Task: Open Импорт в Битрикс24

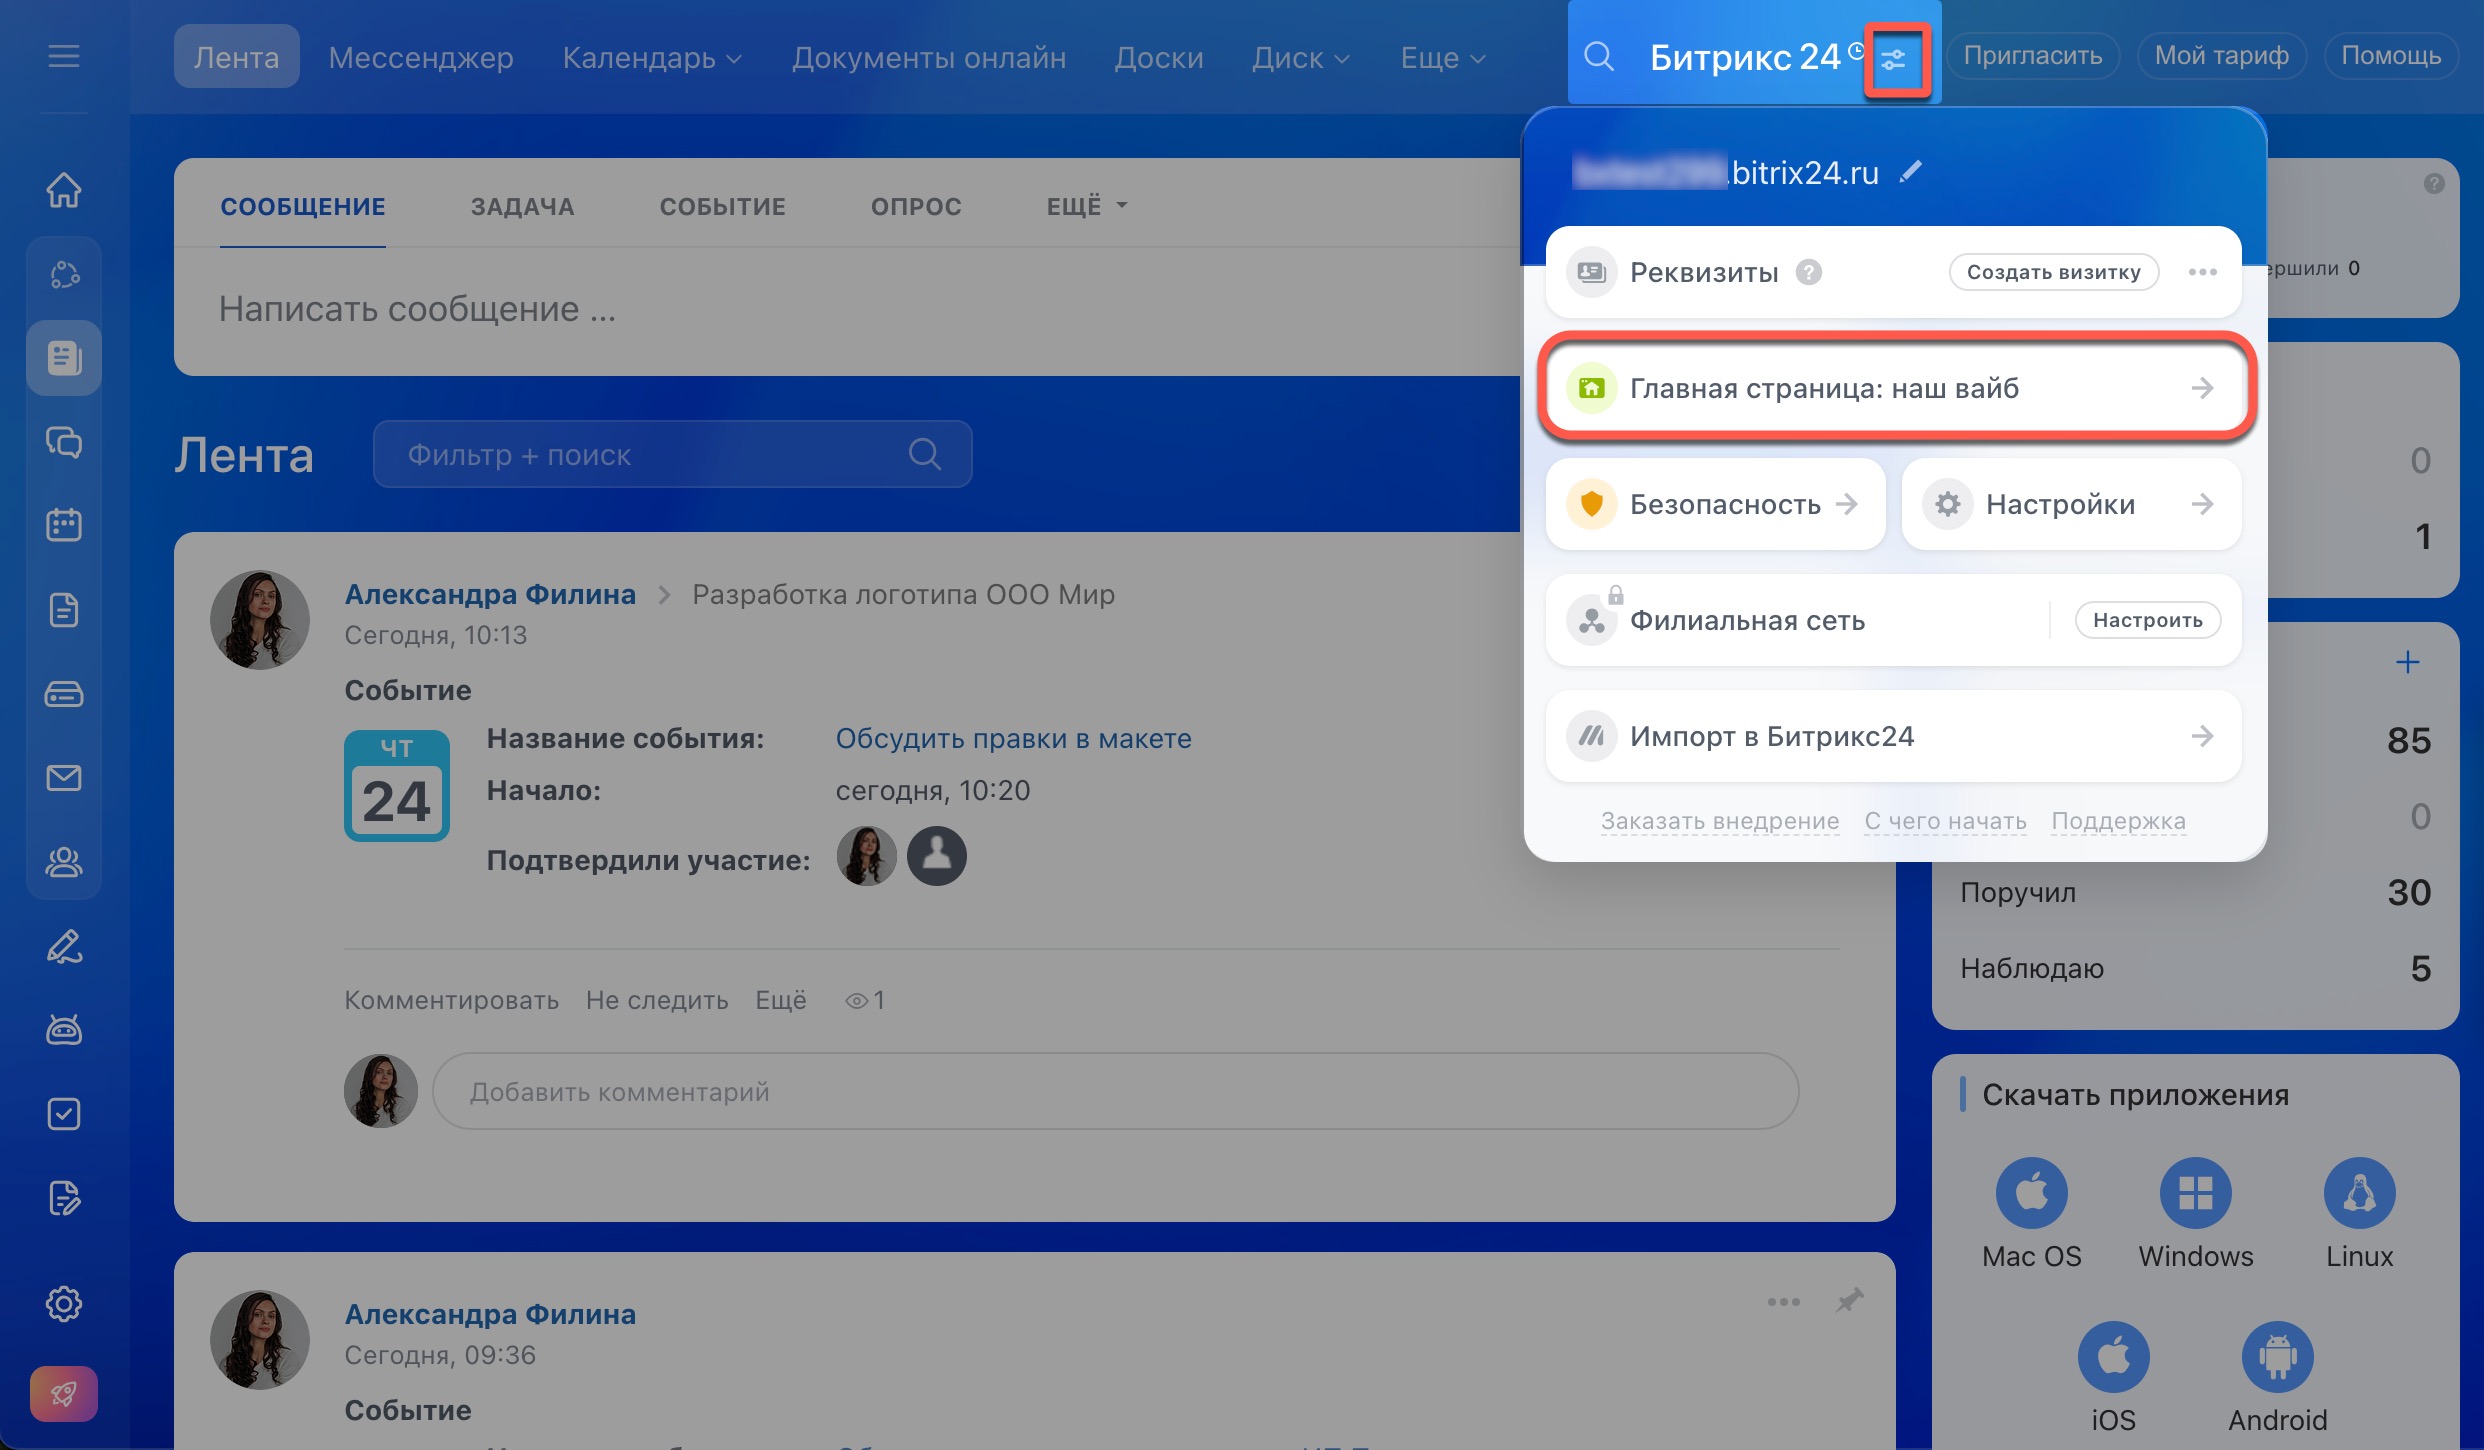Action: tap(1894, 736)
